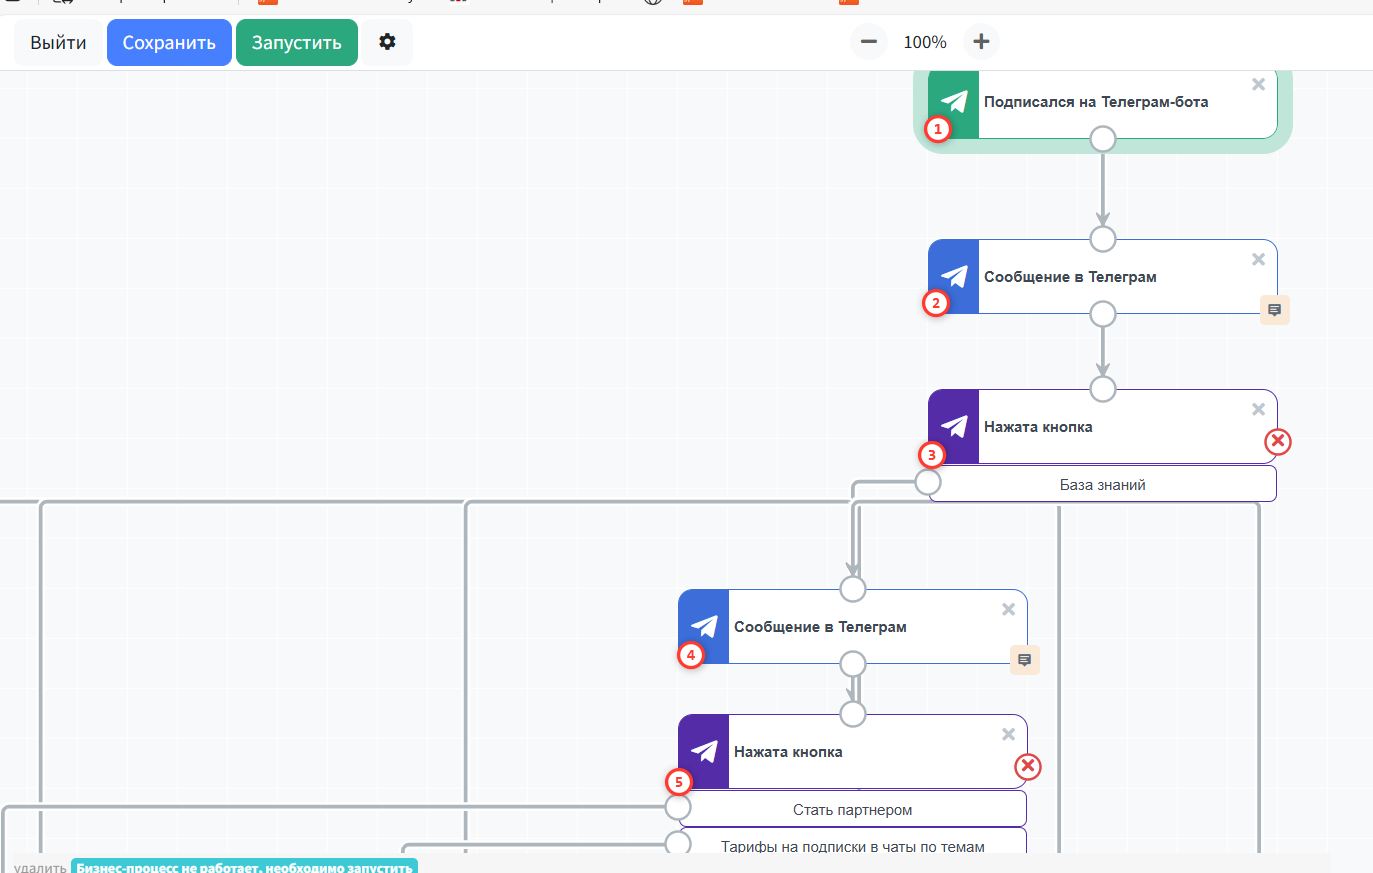1373x873 pixels.
Task: Select the Стать партнером button option
Action: point(852,809)
